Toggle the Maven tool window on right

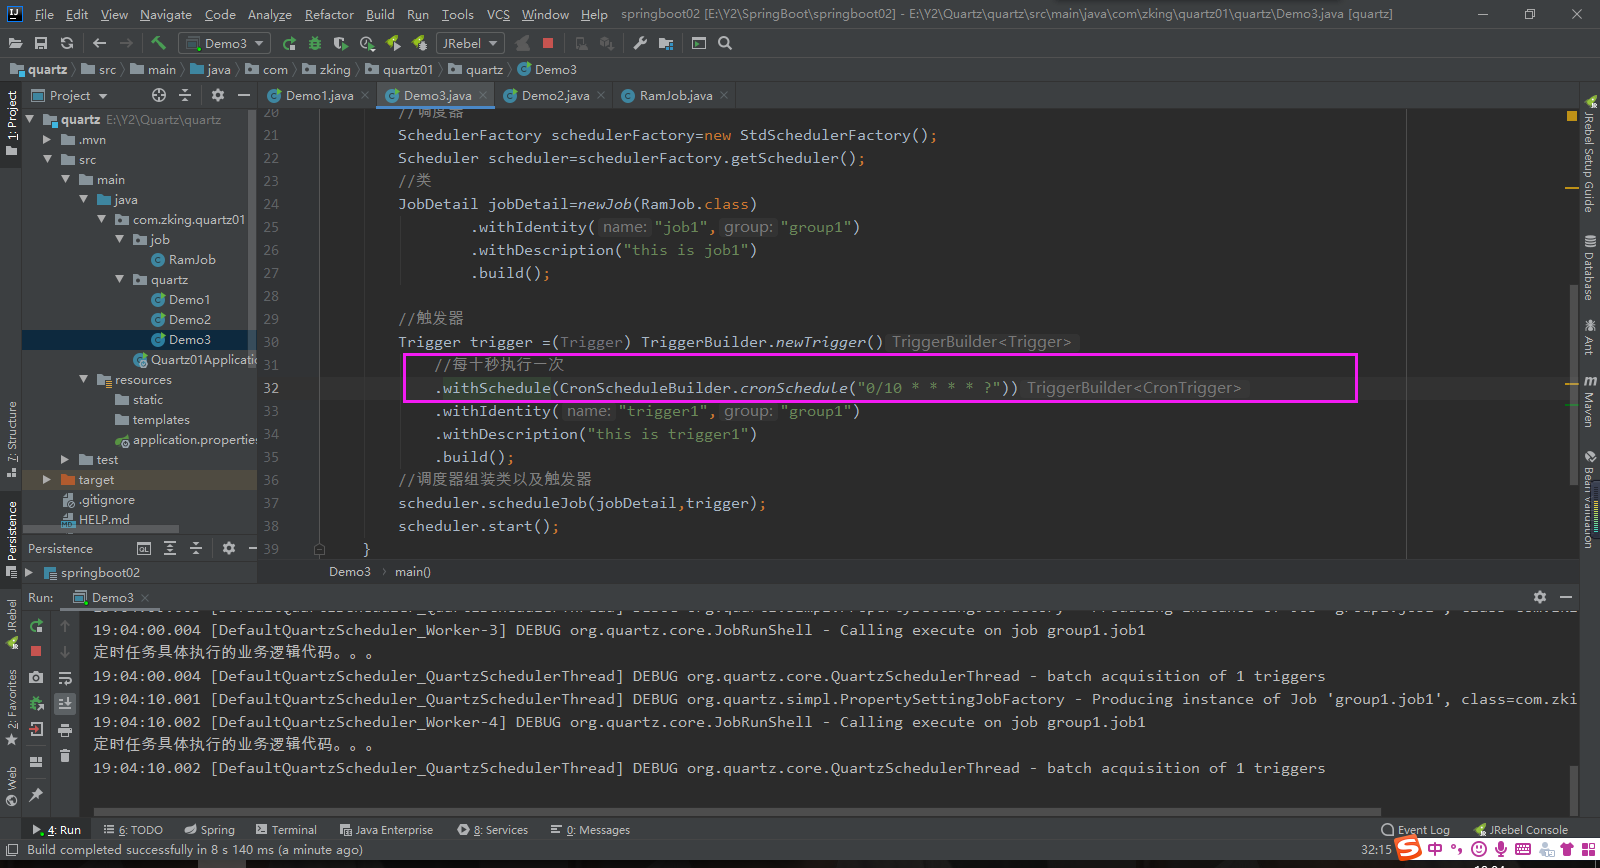point(1589,403)
